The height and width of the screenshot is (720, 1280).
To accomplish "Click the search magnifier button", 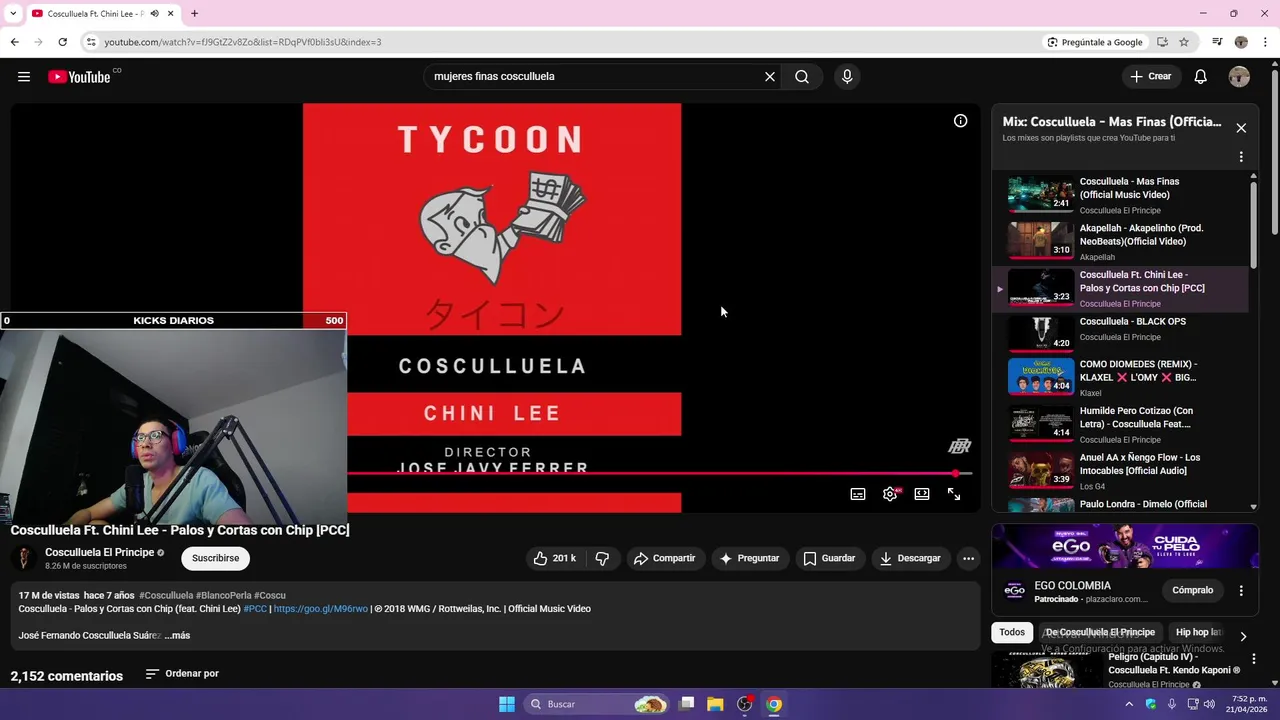I will click(x=802, y=77).
